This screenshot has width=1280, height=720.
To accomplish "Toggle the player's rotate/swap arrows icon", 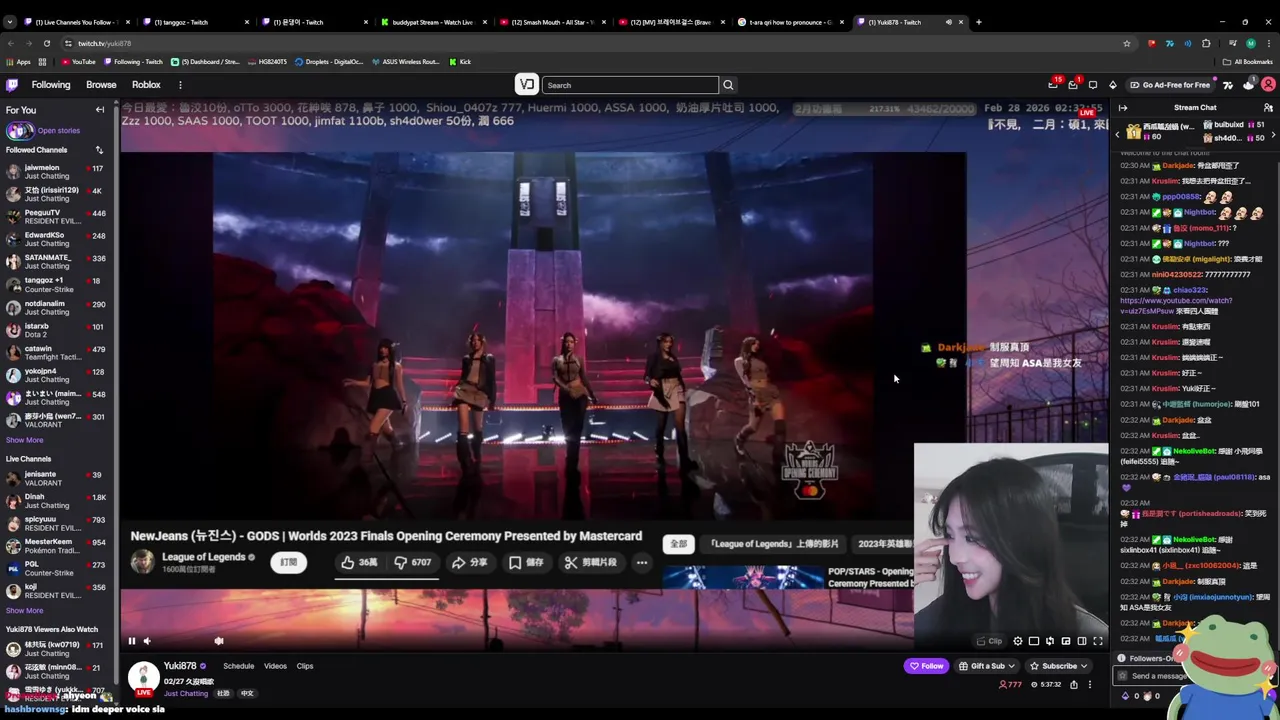I will (1050, 641).
